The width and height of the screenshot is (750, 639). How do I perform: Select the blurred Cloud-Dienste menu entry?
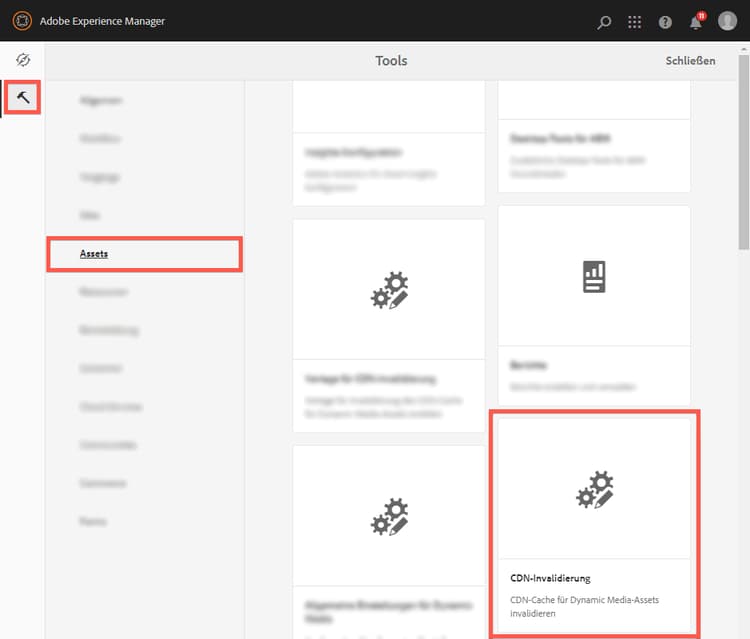[x=110, y=407]
